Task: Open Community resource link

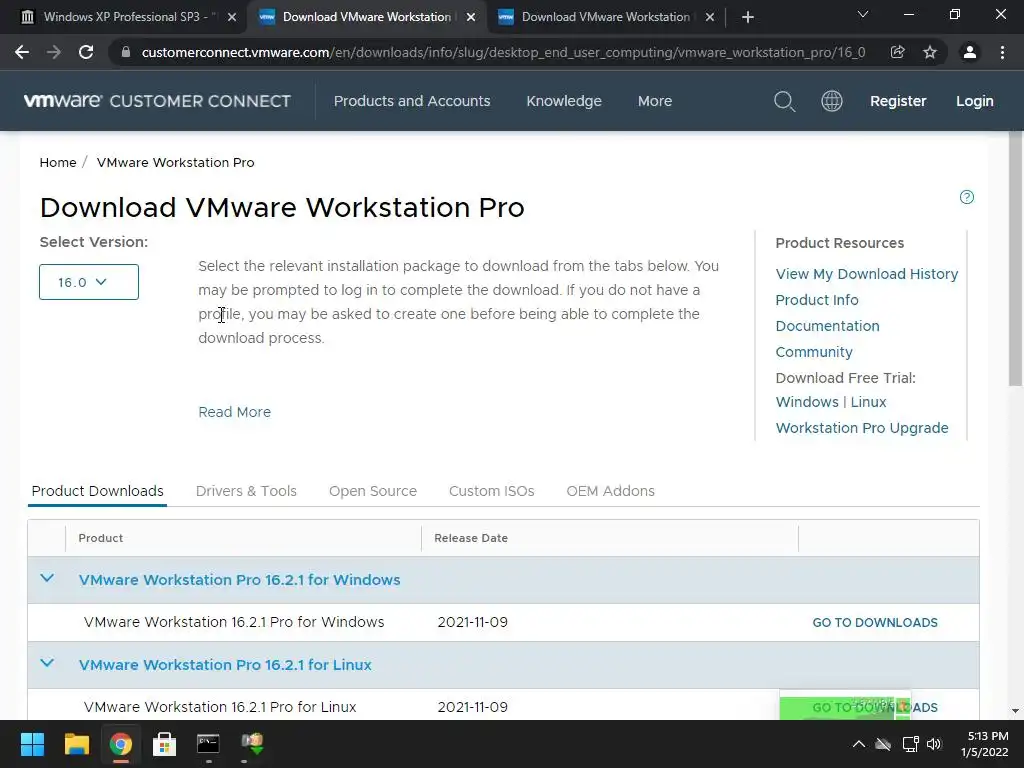Action: tap(814, 352)
